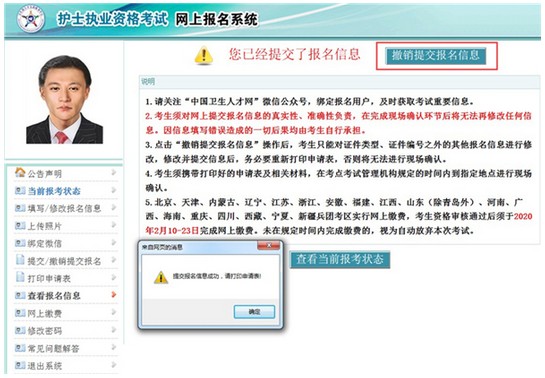Click 撤销提交报名信息 button
This screenshot has width=545, height=378.
pyautogui.click(x=436, y=56)
